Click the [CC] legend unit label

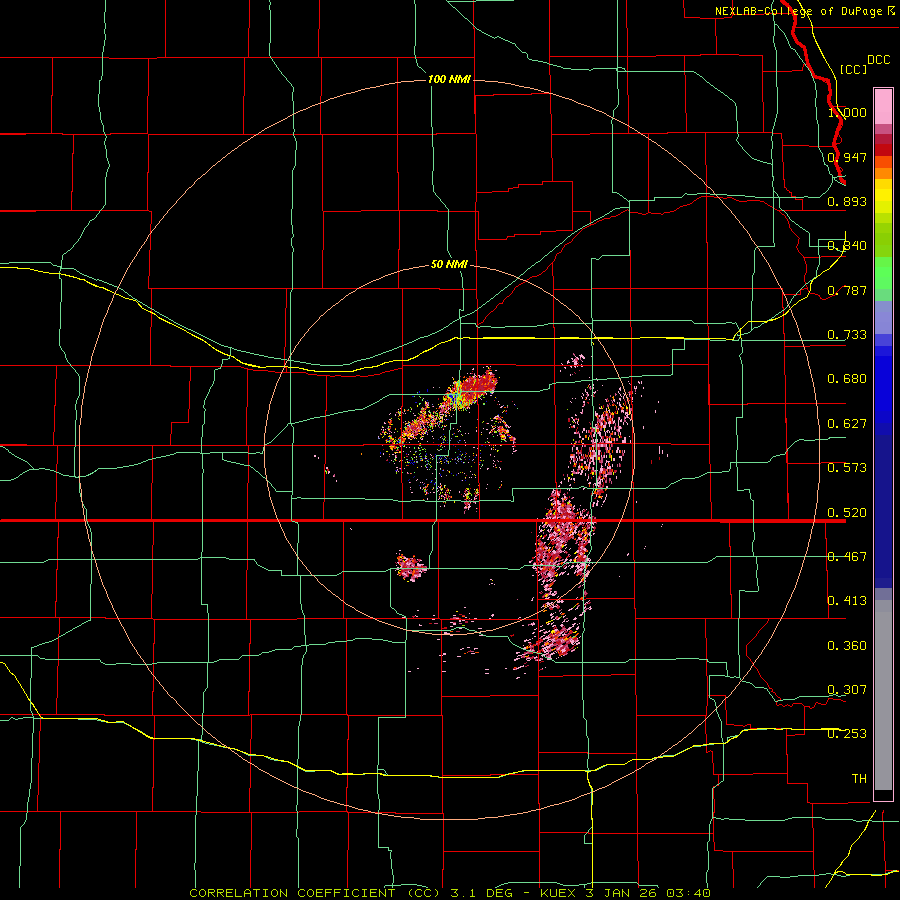coord(853,69)
